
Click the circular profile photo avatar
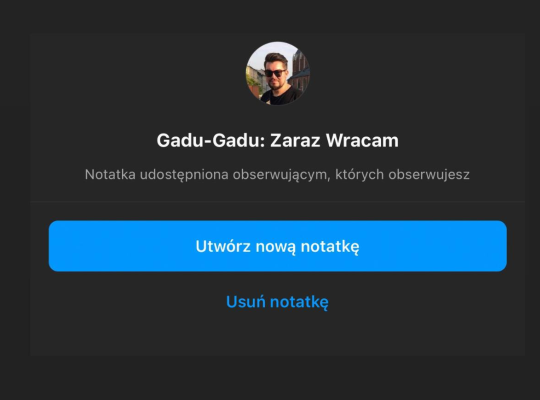[x=278, y=73]
